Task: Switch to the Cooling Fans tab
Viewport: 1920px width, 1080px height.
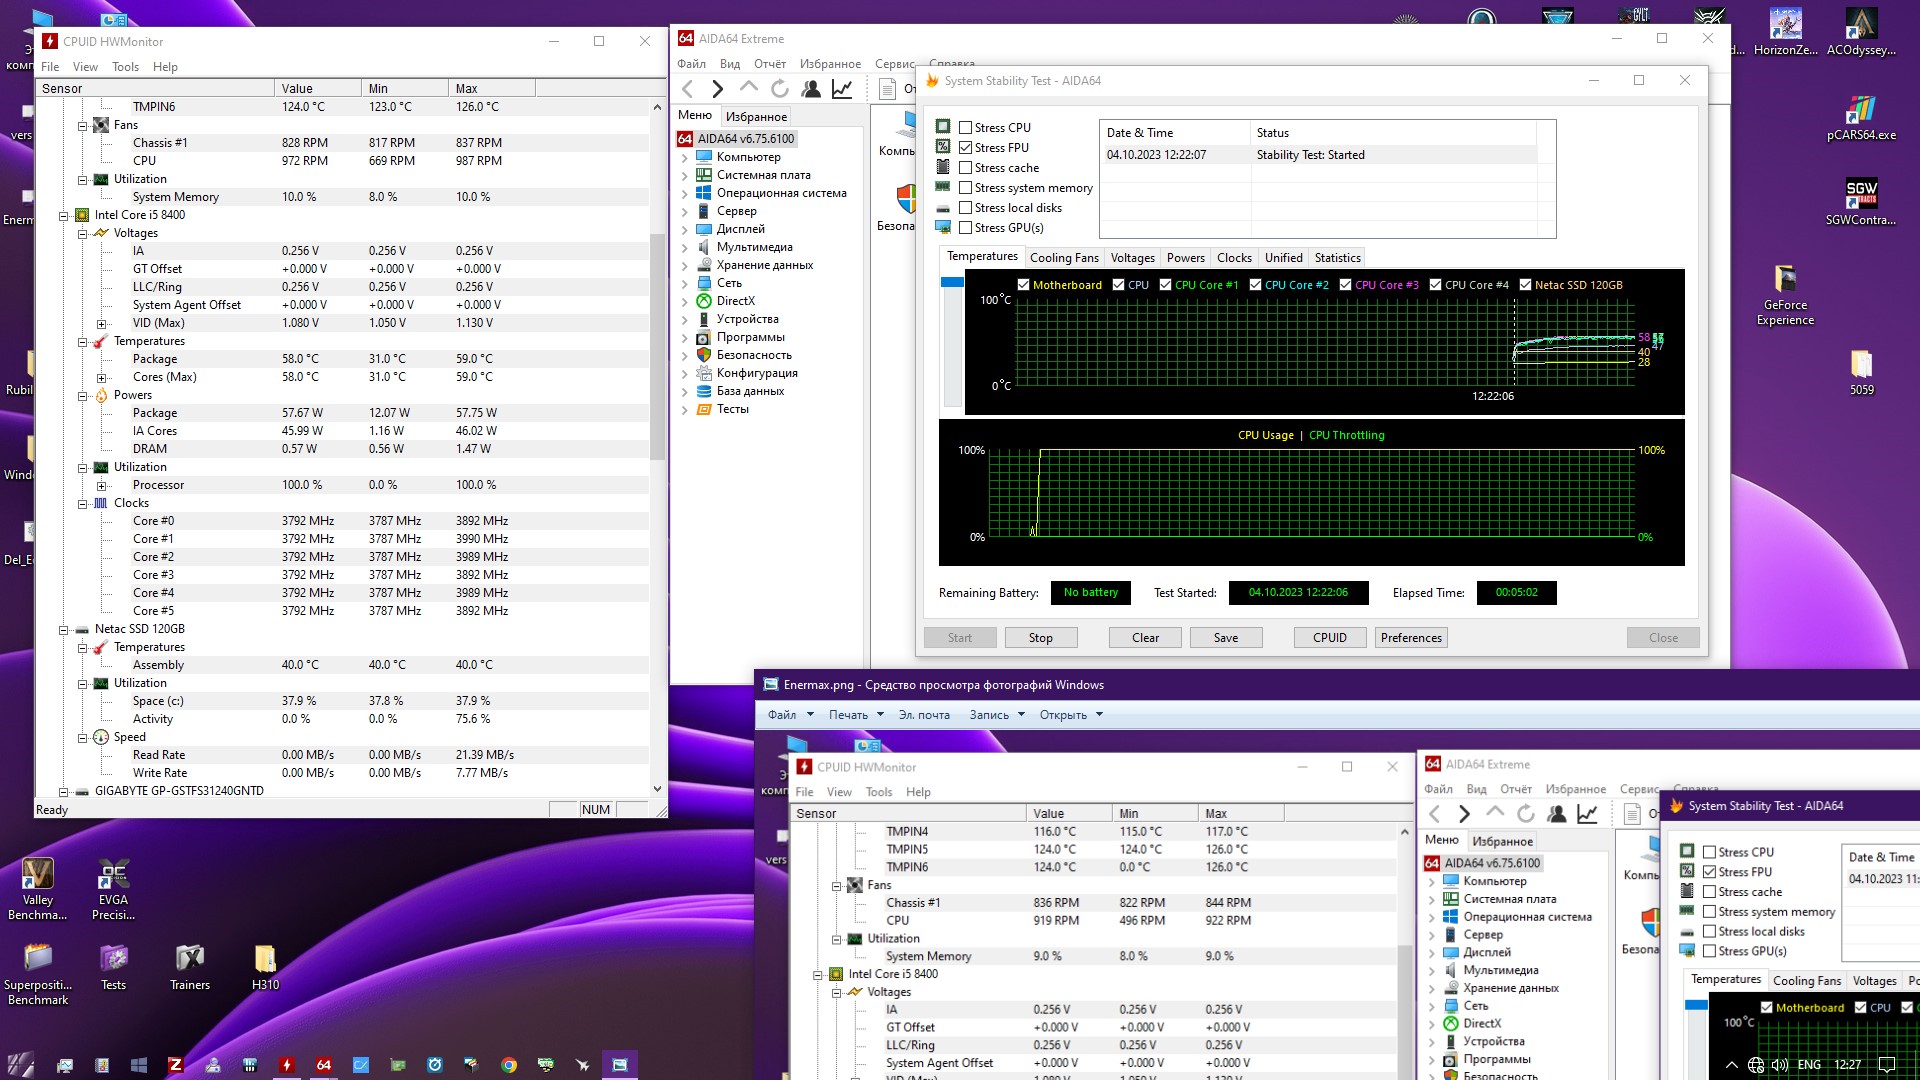Action: pos(1064,258)
